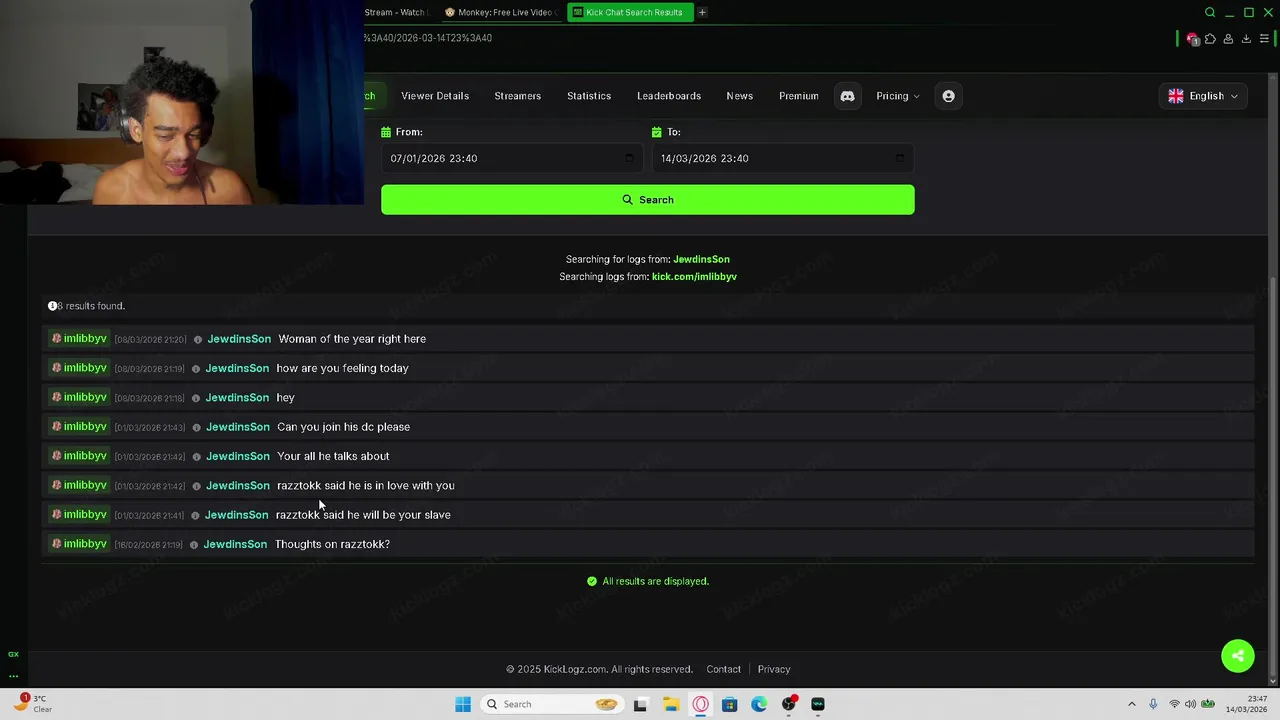Click the Opera GX taskbar icon
Image resolution: width=1280 pixels, height=720 pixels.
(x=700, y=704)
